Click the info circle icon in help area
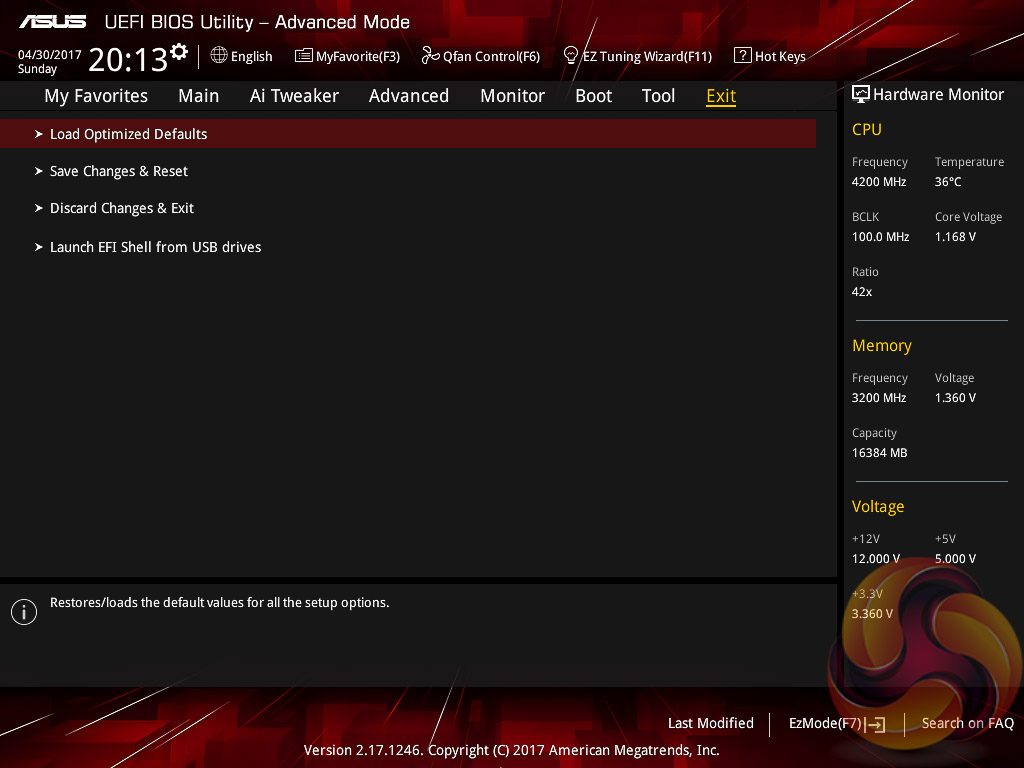Screen dimensions: 1024x768 pyautogui.click(x=24, y=612)
